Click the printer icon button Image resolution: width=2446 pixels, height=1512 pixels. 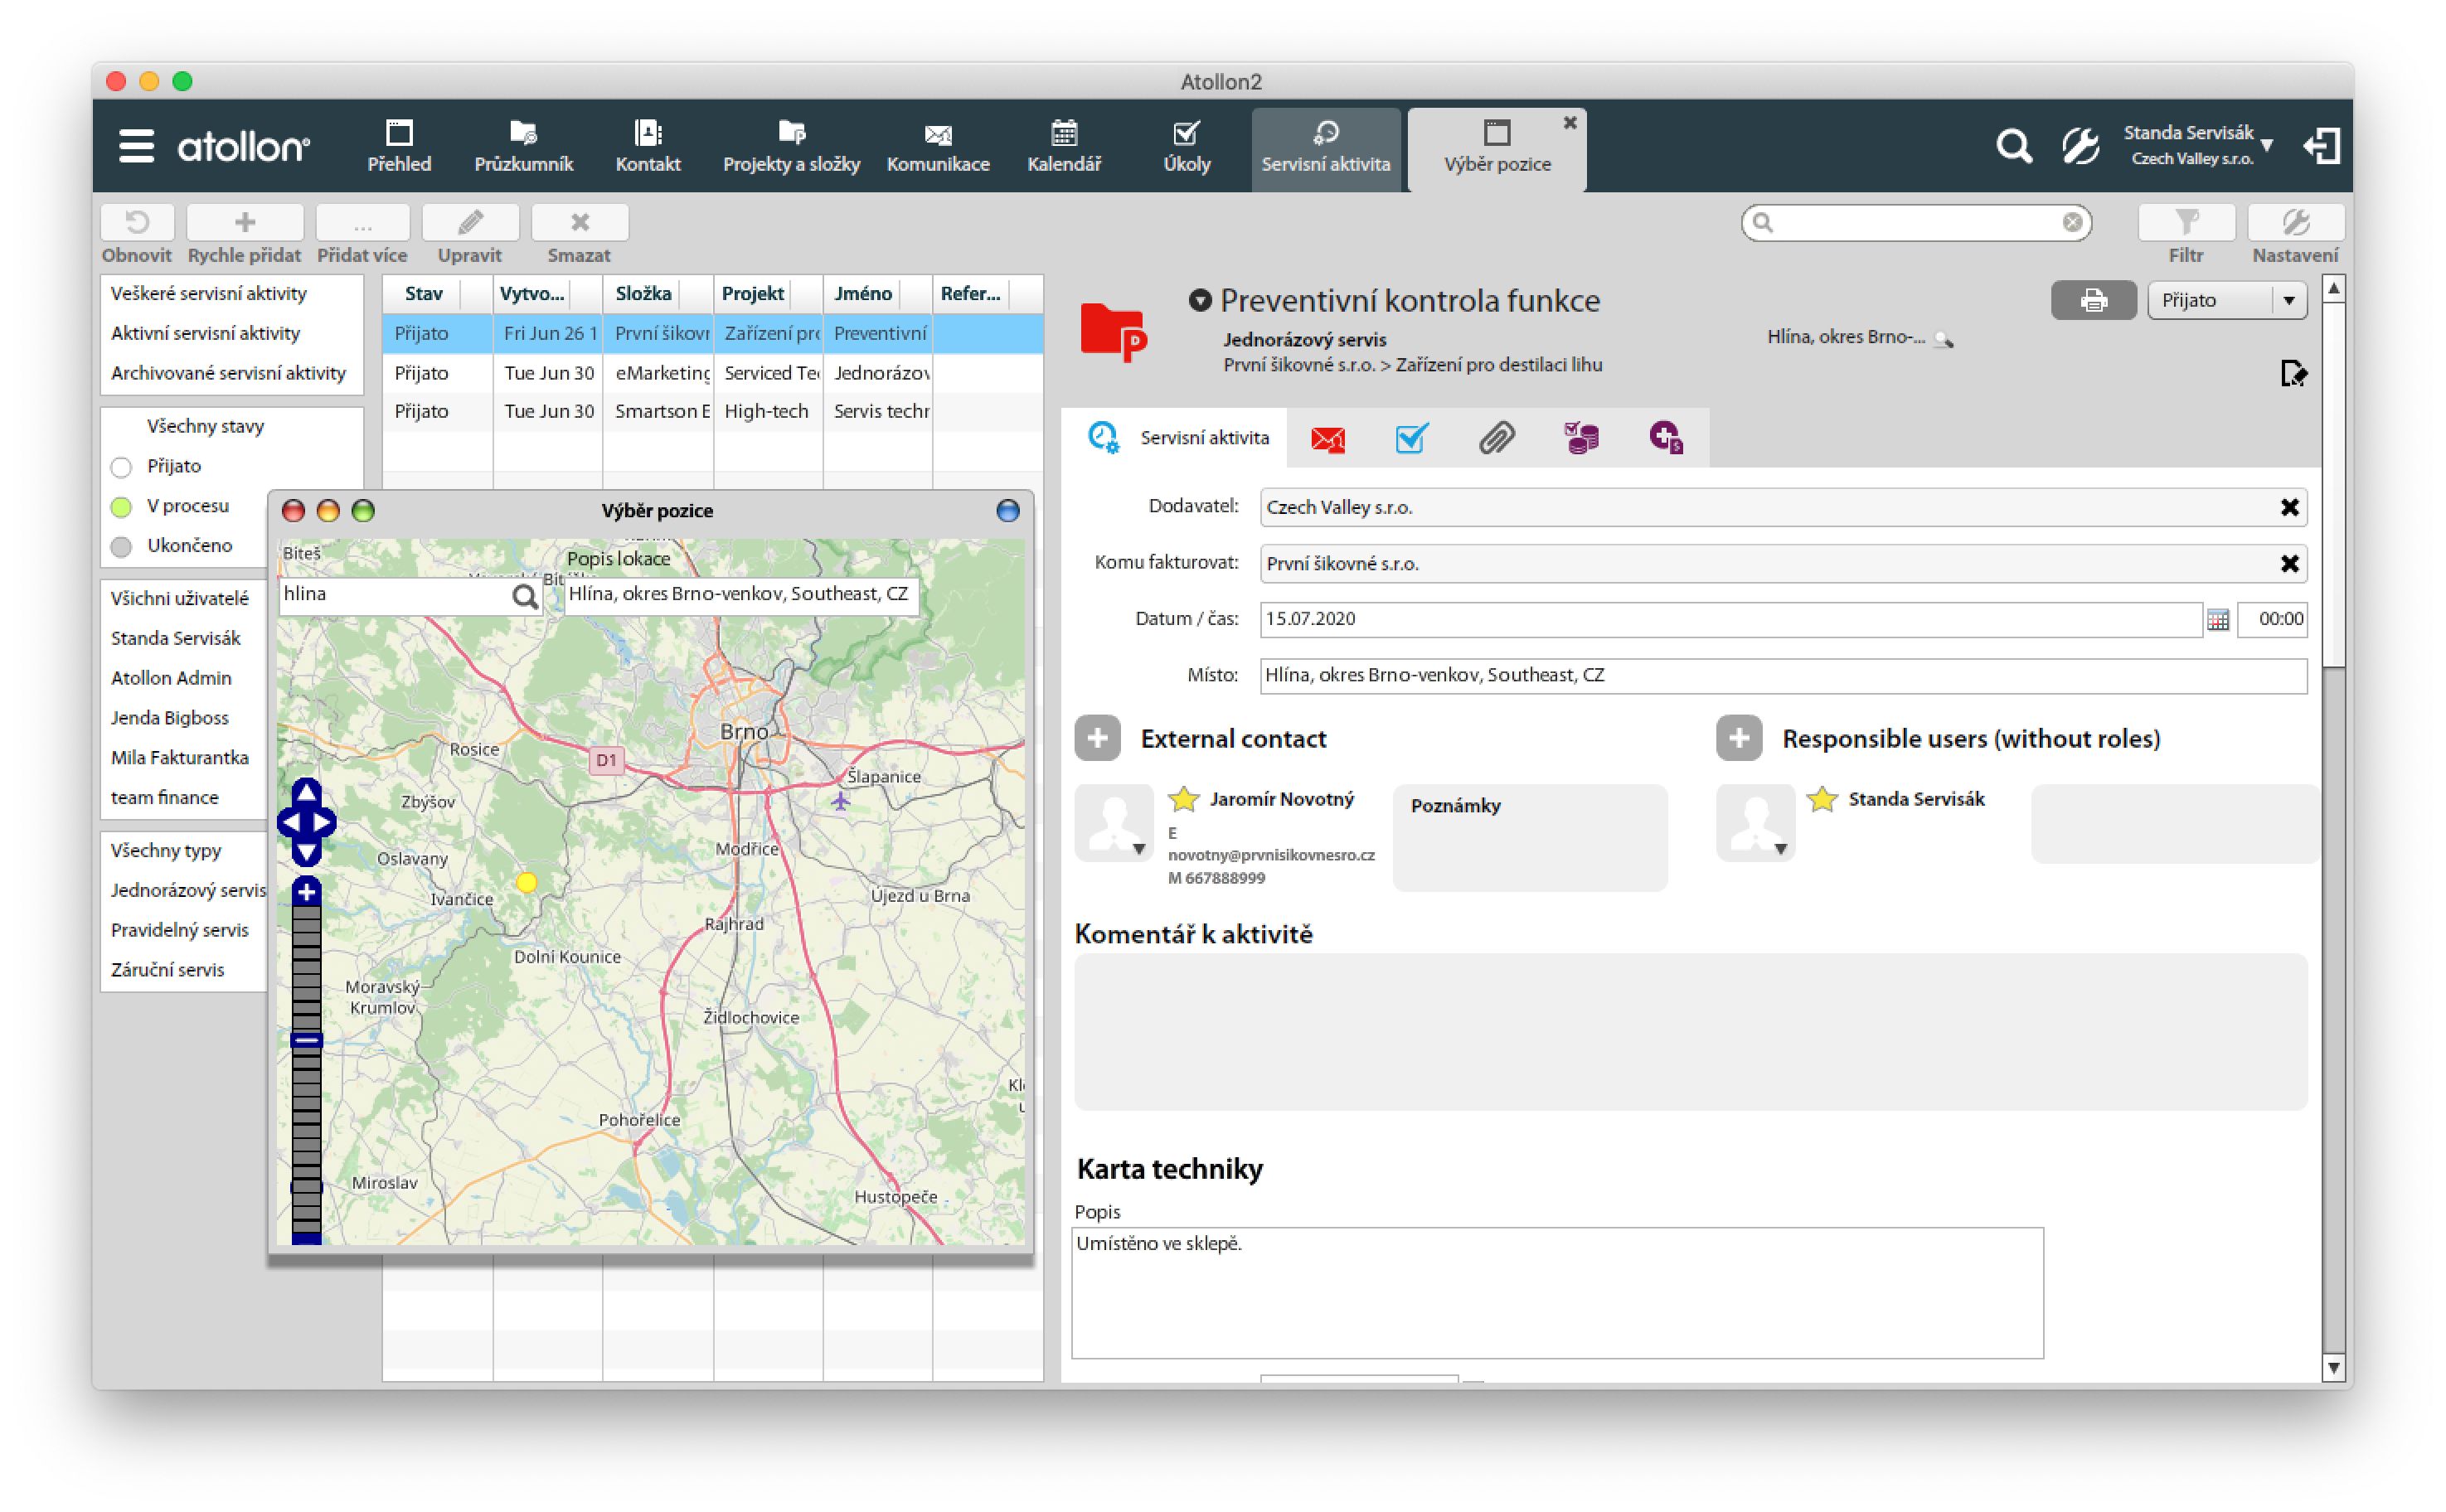(x=2093, y=300)
